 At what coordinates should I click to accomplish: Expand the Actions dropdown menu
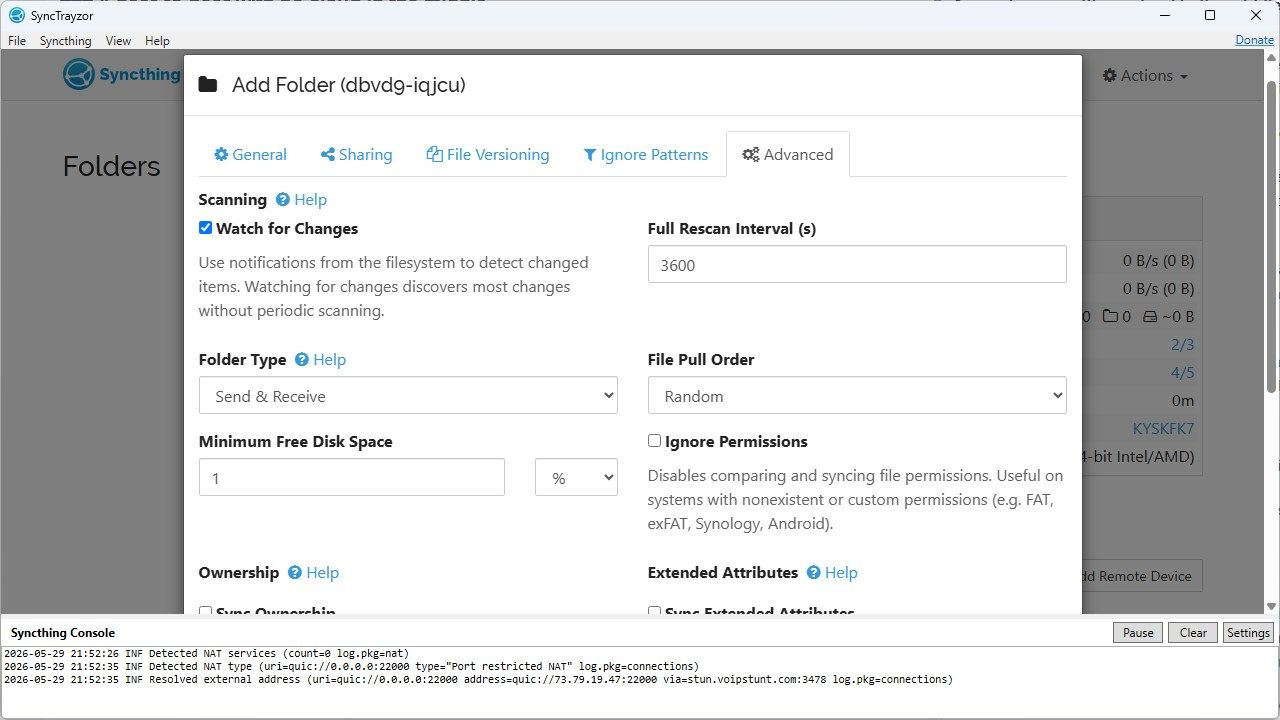(1145, 76)
